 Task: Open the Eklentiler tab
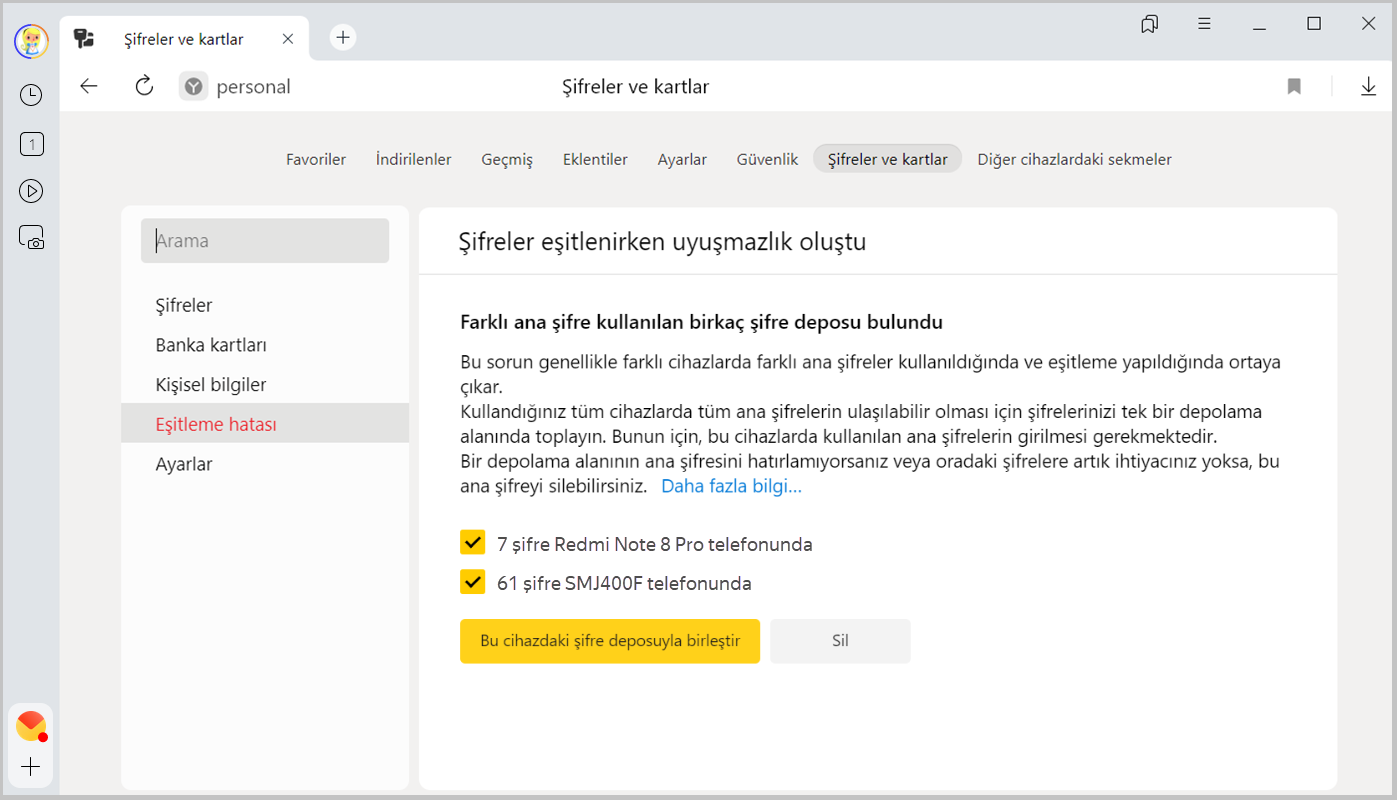[595, 159]
